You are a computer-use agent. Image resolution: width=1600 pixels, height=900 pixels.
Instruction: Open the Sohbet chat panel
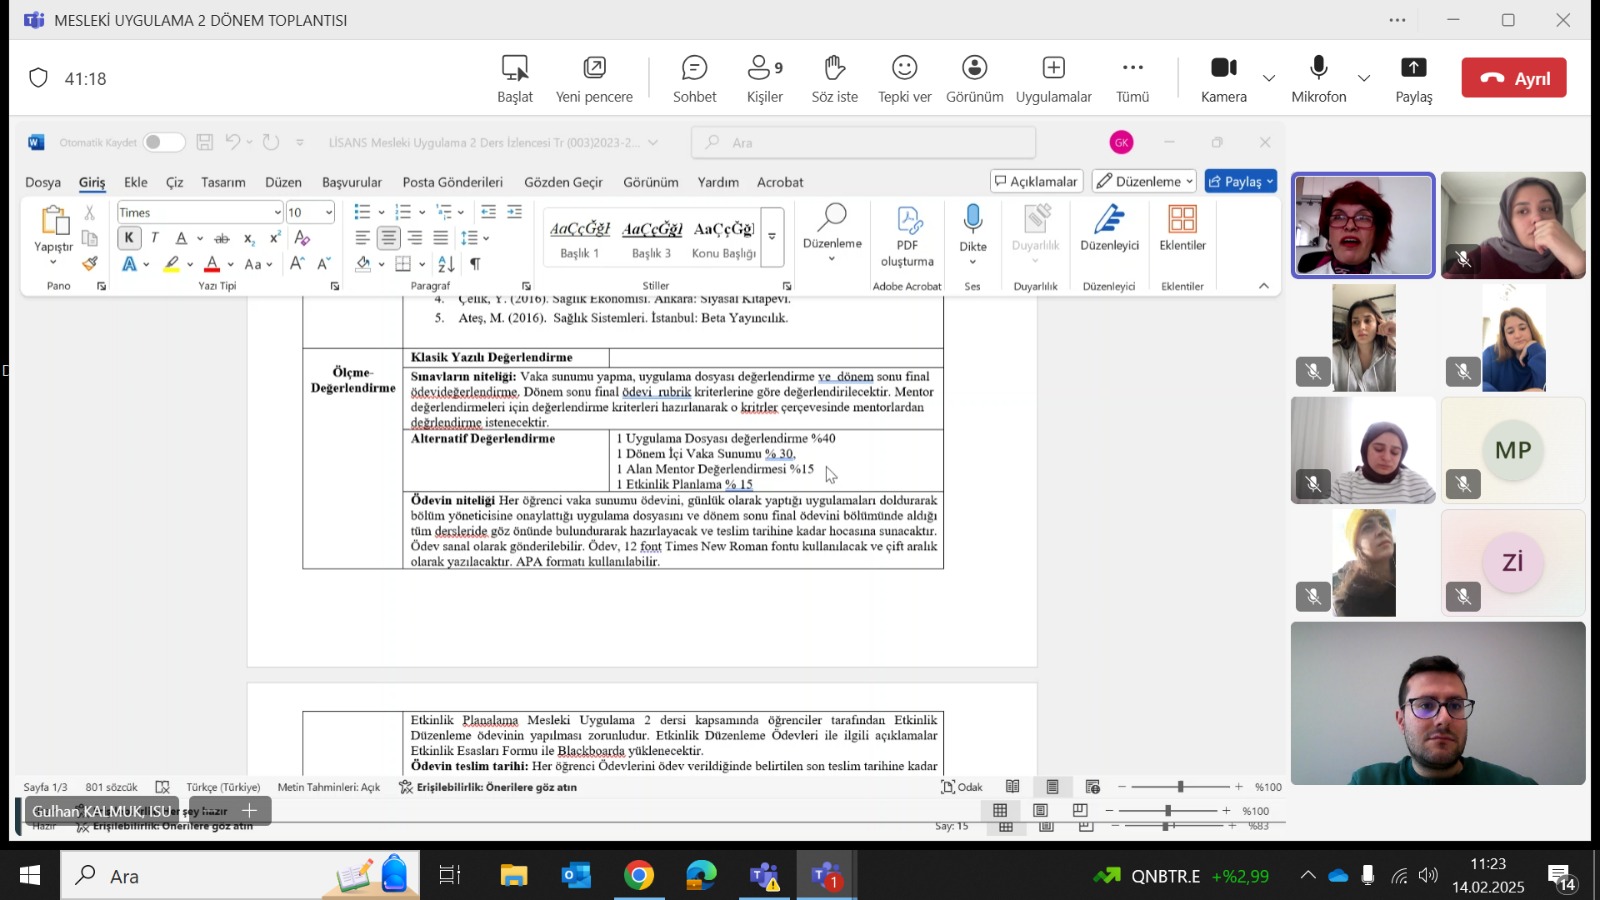[x=694, y=78]
